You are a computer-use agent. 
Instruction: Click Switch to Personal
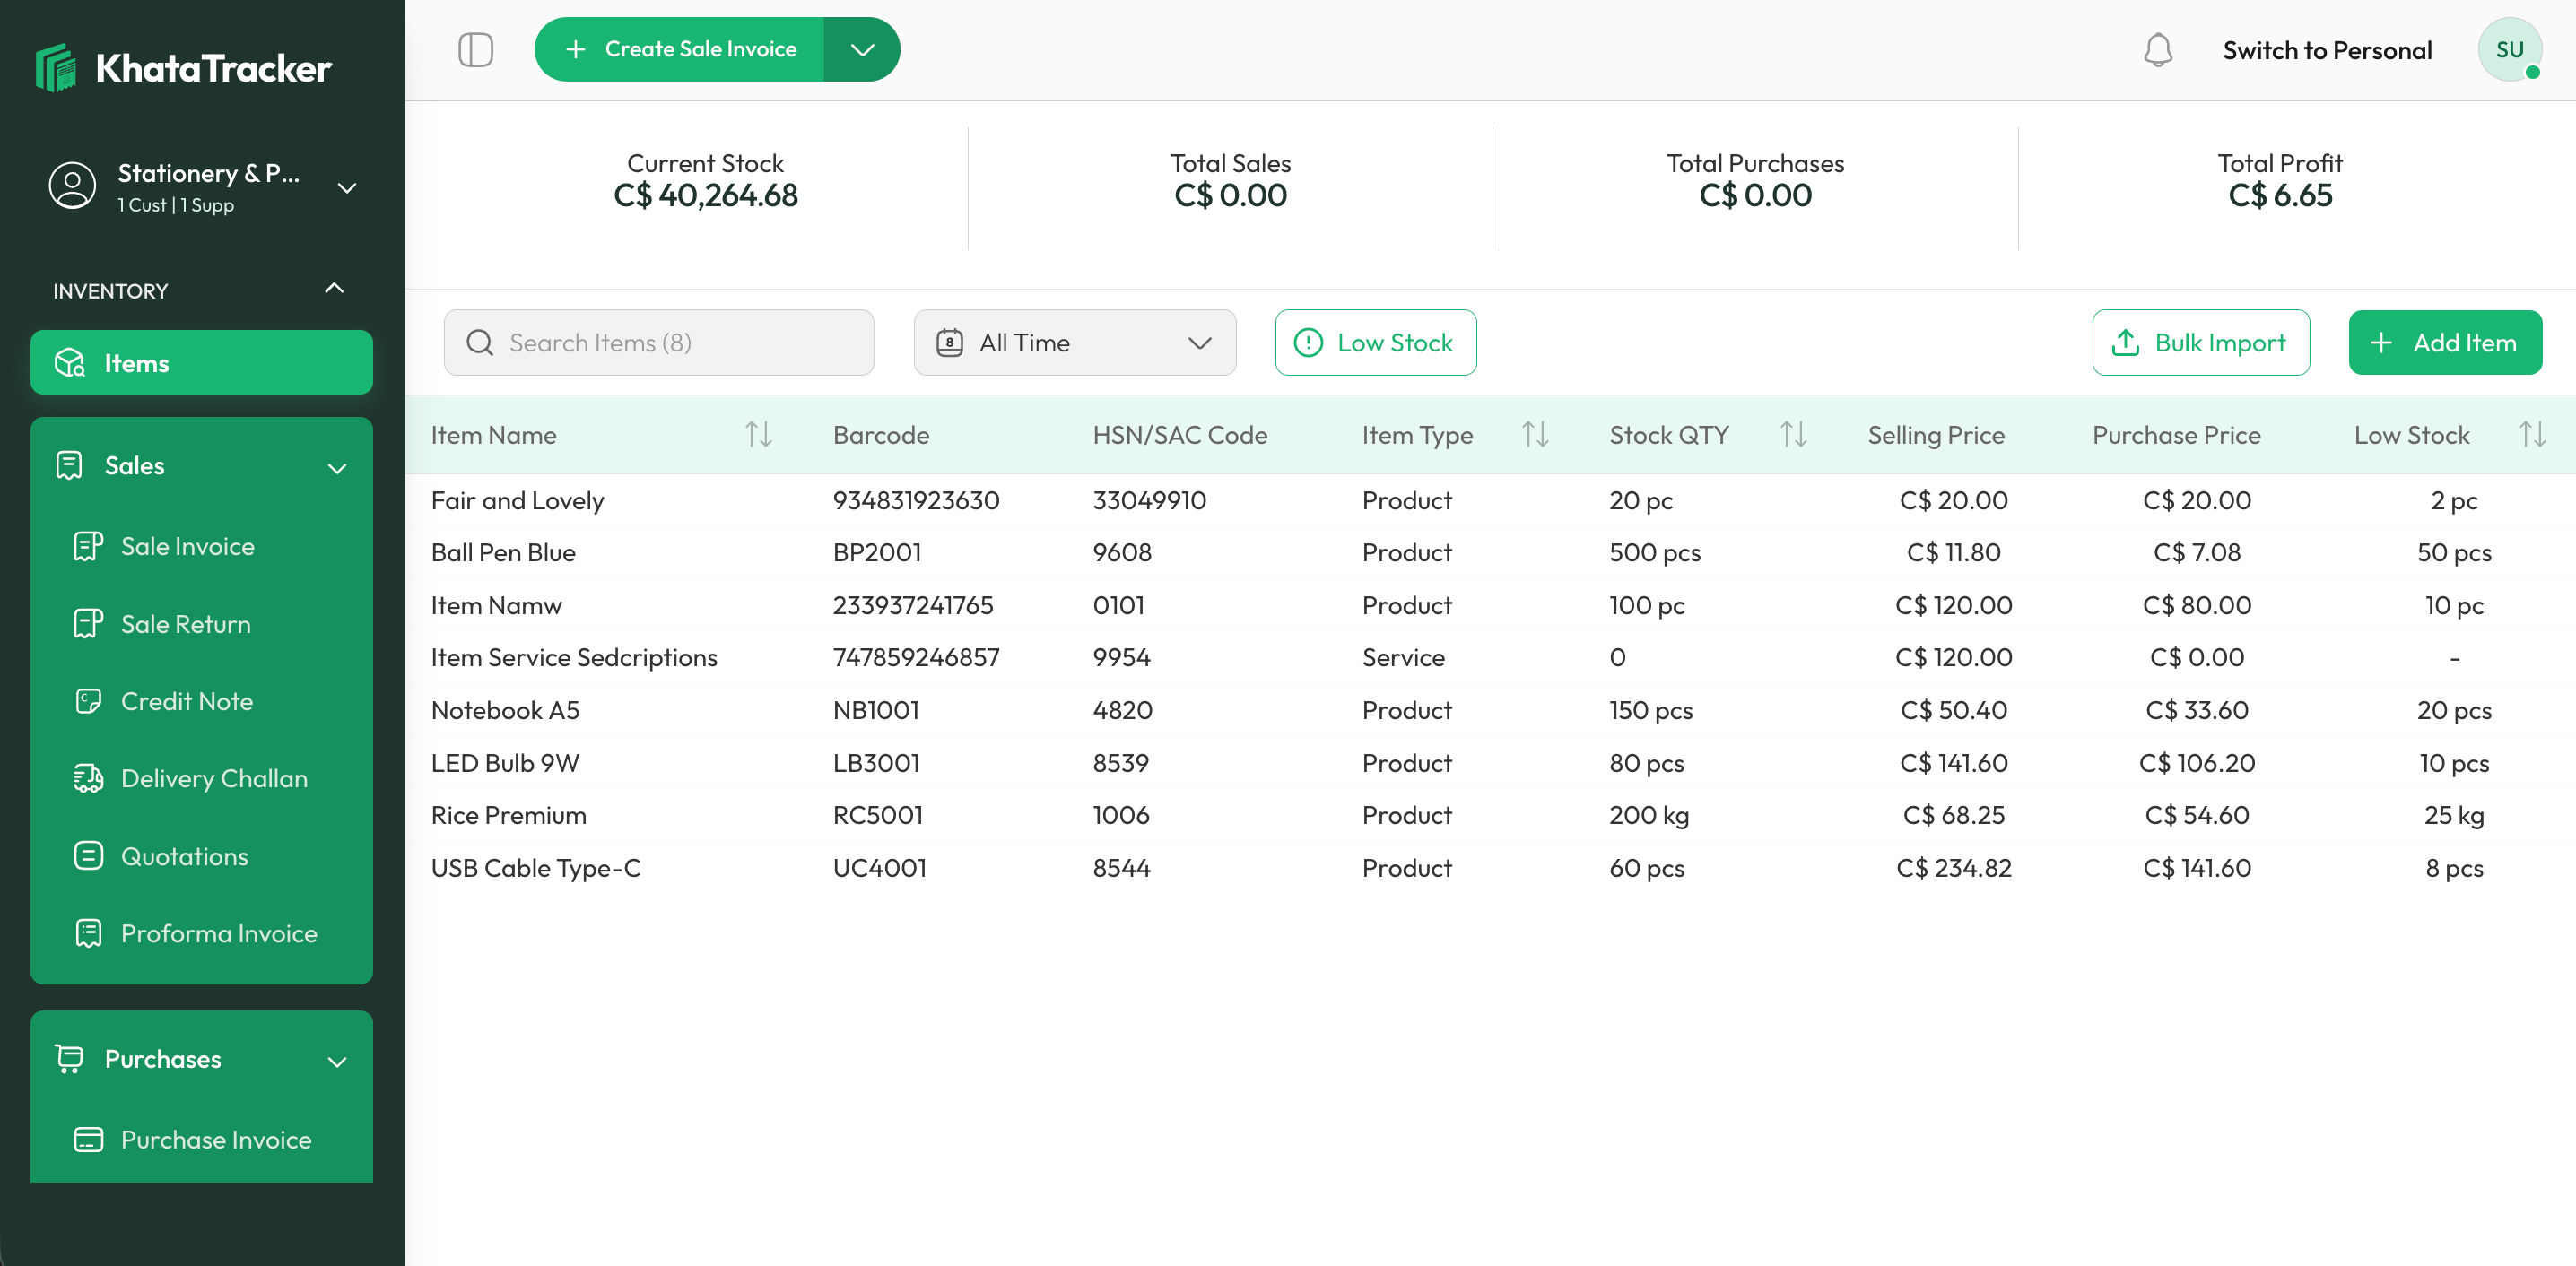(x=2327, y=50)
